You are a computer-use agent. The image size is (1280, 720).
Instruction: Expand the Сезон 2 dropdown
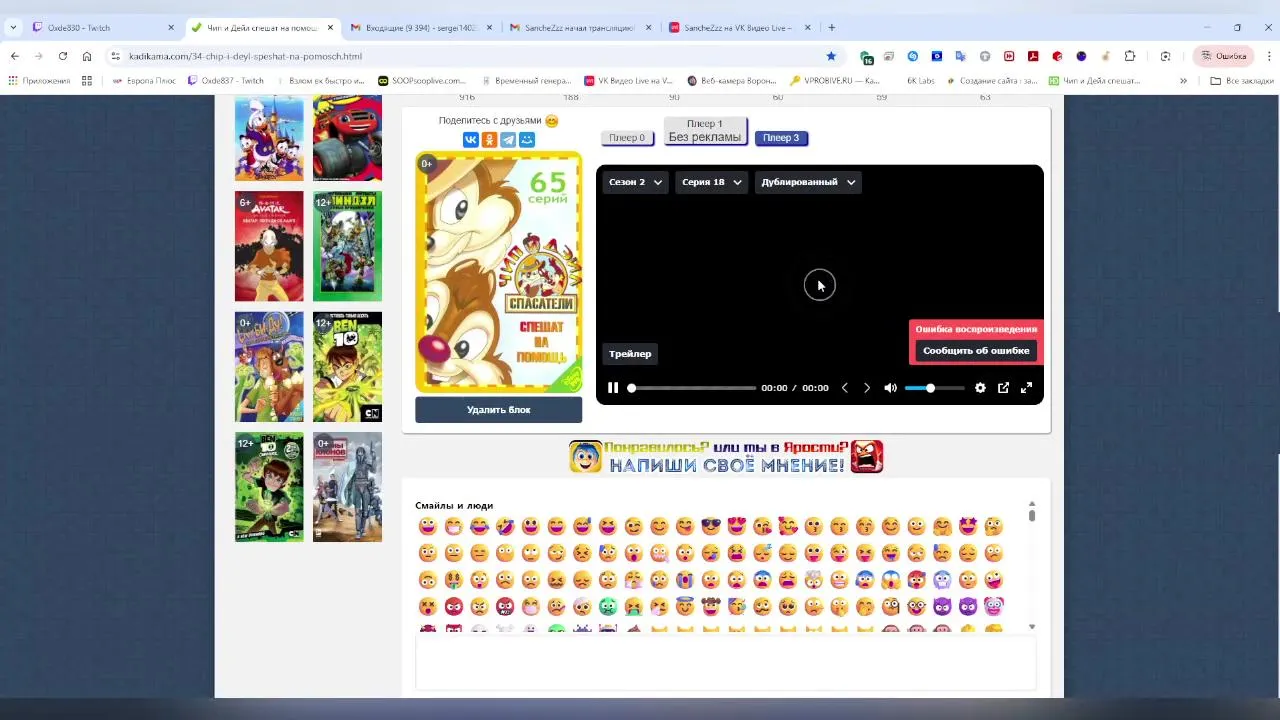636,182
